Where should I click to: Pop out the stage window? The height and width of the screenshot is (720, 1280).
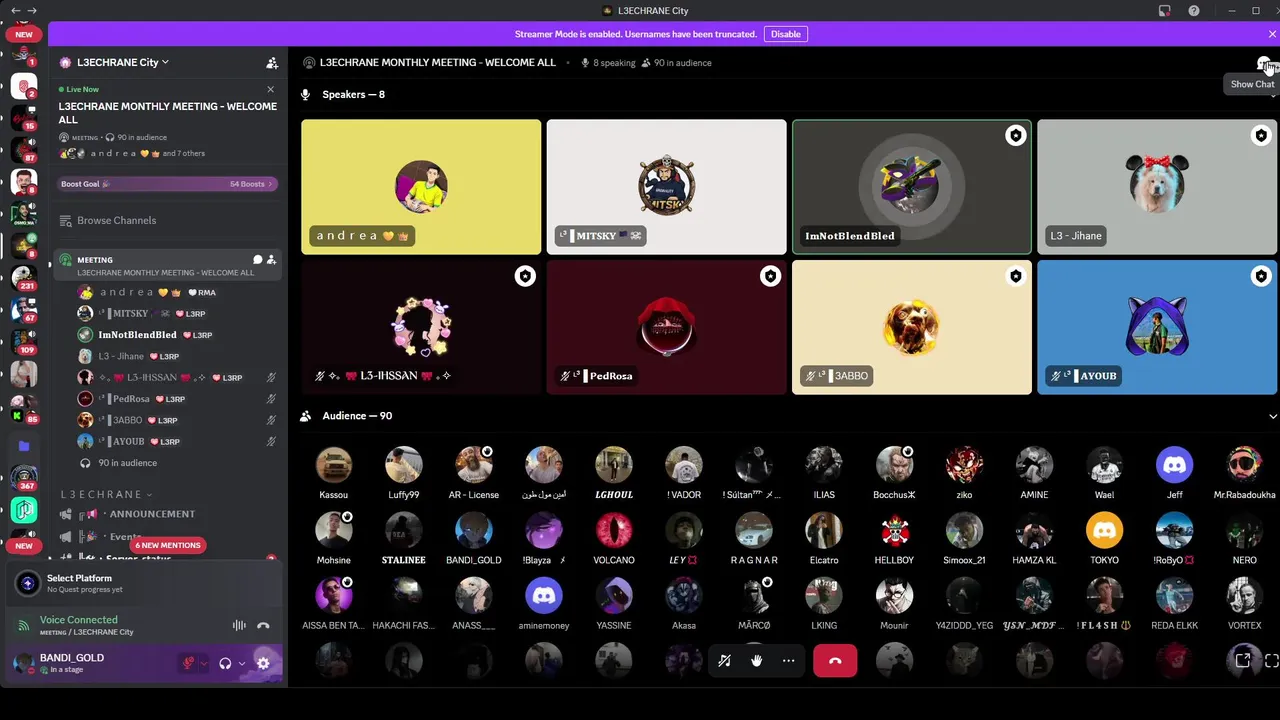point(1242,660)
